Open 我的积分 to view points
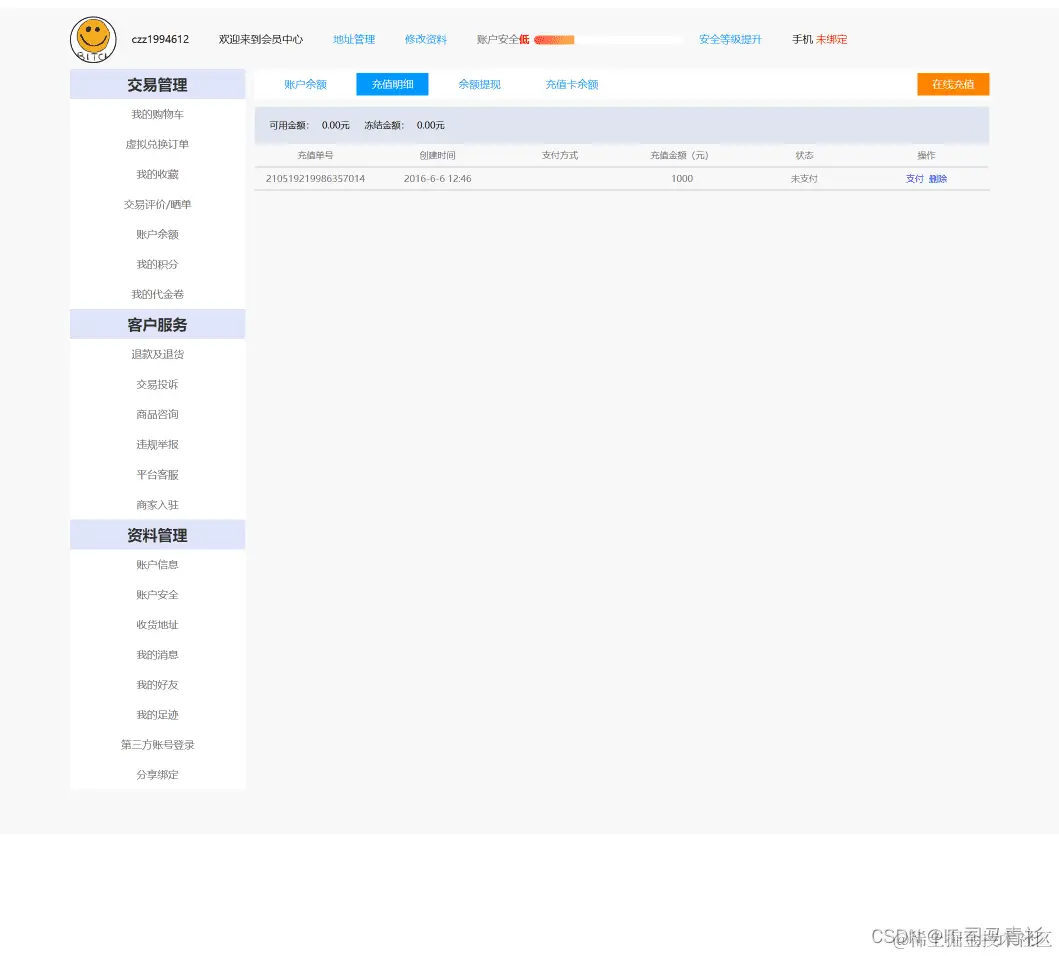This screenshot has width=1059, height=956. point(156,264)
